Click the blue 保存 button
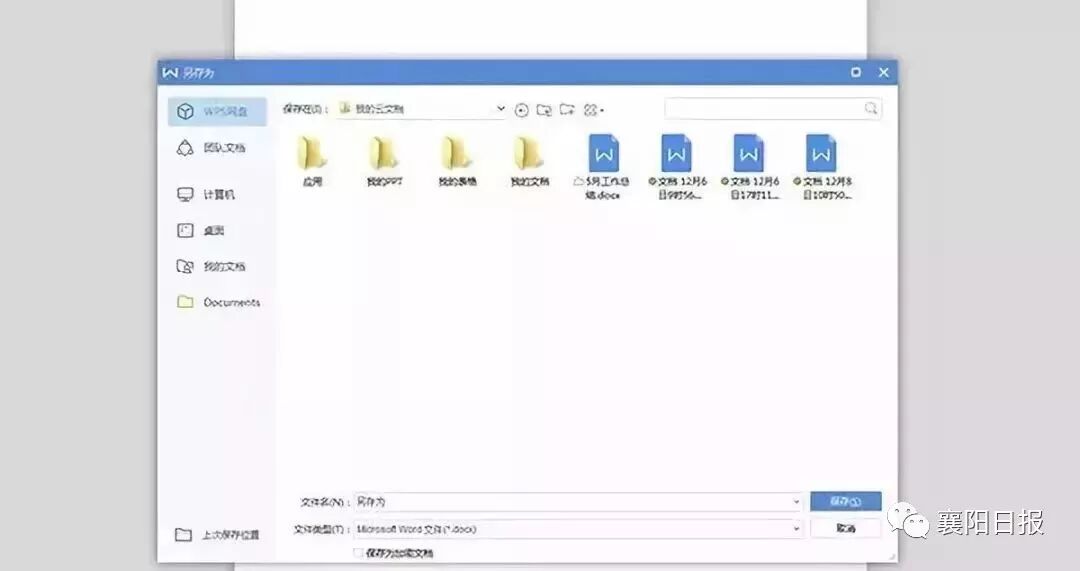1080x571 pixels. [x=846, y=501]
